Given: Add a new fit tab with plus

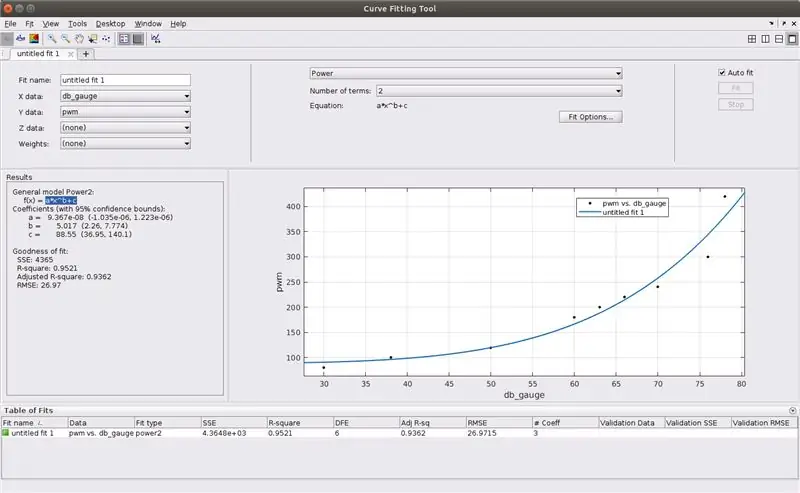Looking at the screenshot, I should (86, 54).
